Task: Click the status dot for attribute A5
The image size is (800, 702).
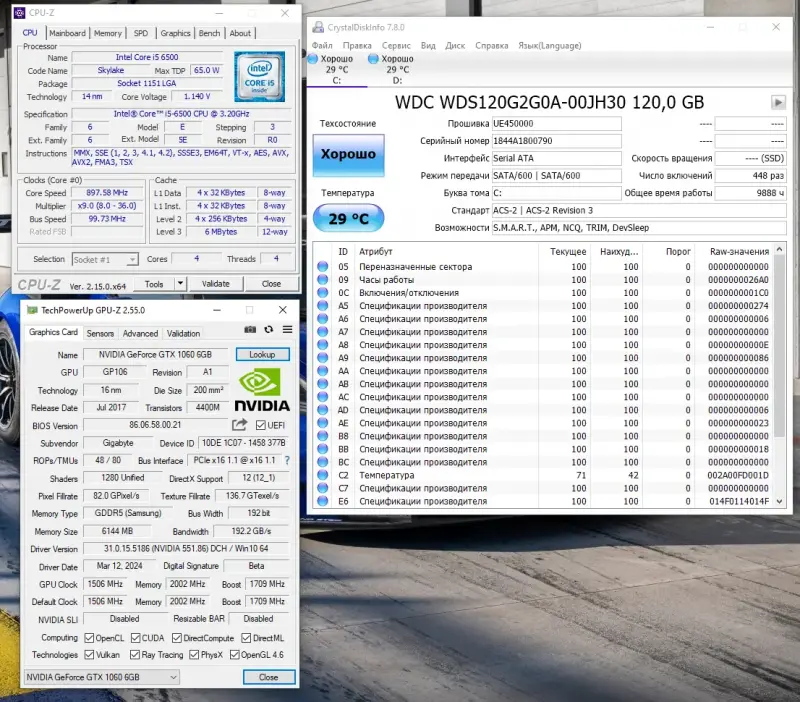Action: (322, 306)
